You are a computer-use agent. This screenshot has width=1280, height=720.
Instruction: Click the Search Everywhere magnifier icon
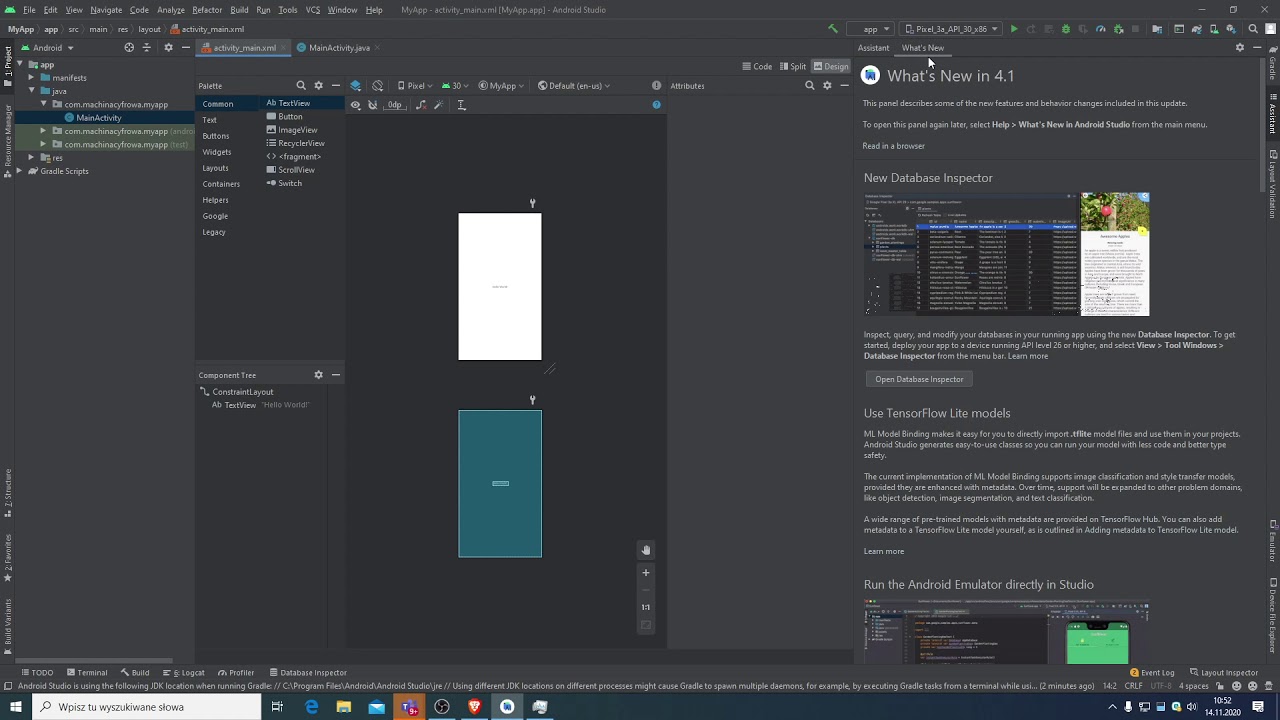(1253, 29)
